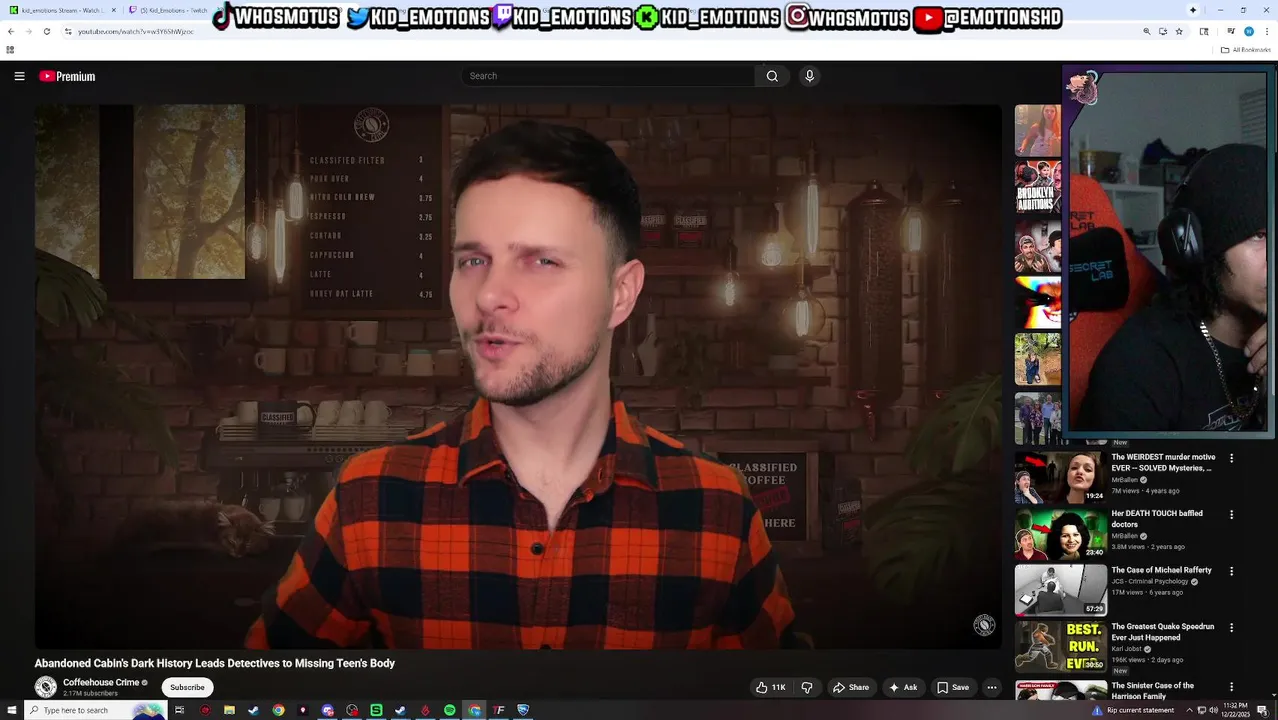
Task: Click the Rip current statement taskbar notification
Action: pos(1133,710)
